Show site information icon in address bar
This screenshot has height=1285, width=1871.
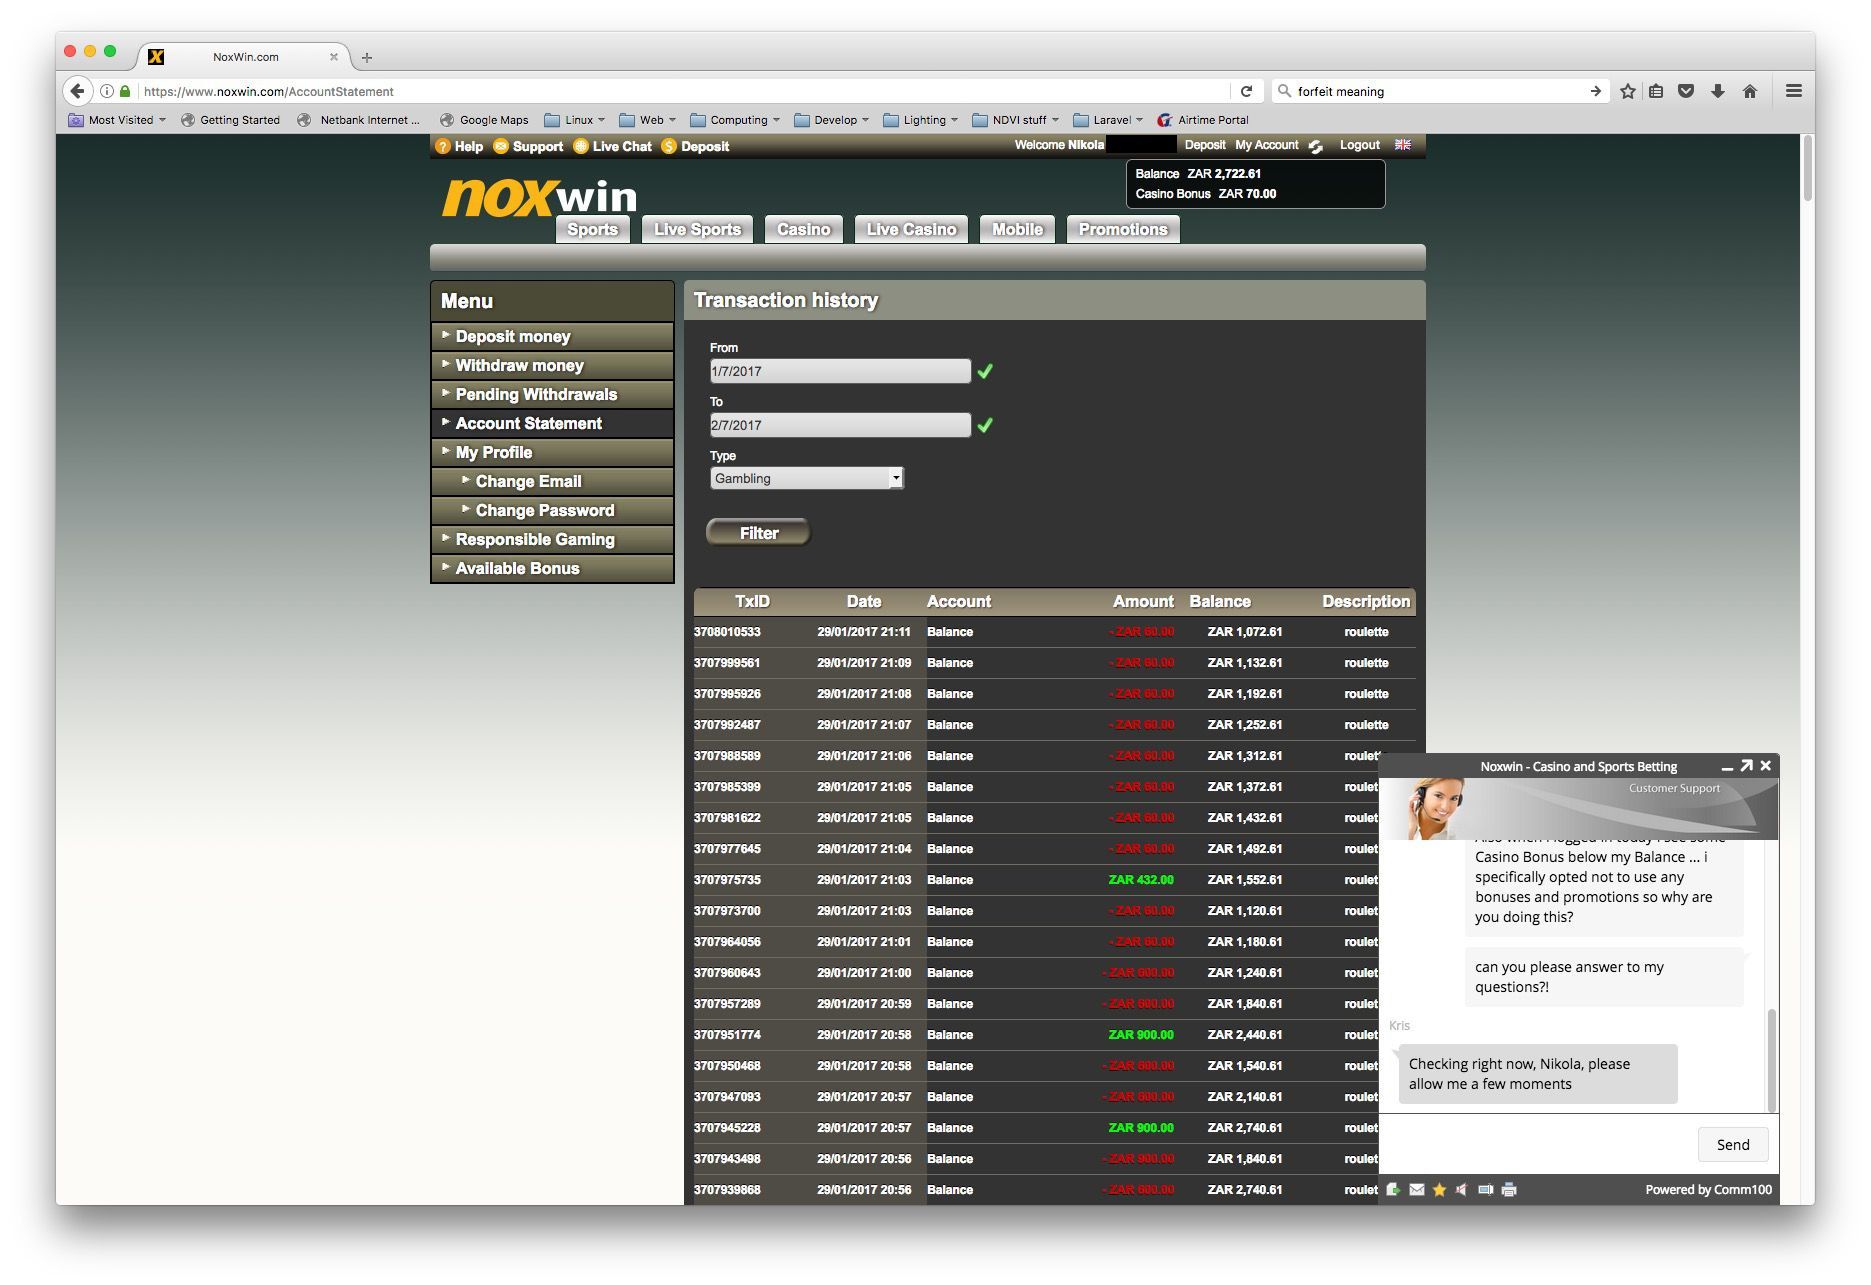pyautogui.click(x=106, y=91)
